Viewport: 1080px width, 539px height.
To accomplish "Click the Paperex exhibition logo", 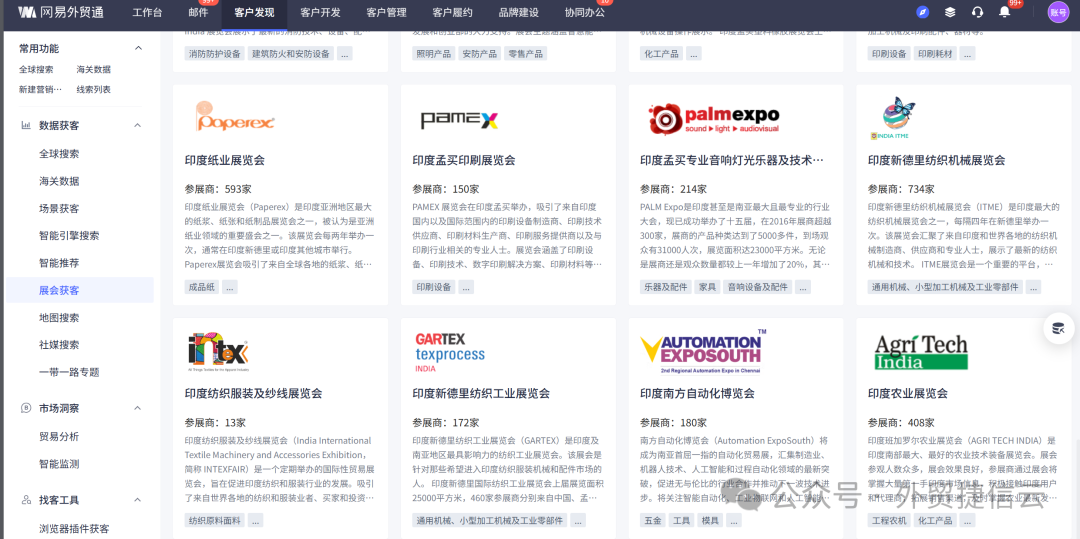I will point(236,116).
